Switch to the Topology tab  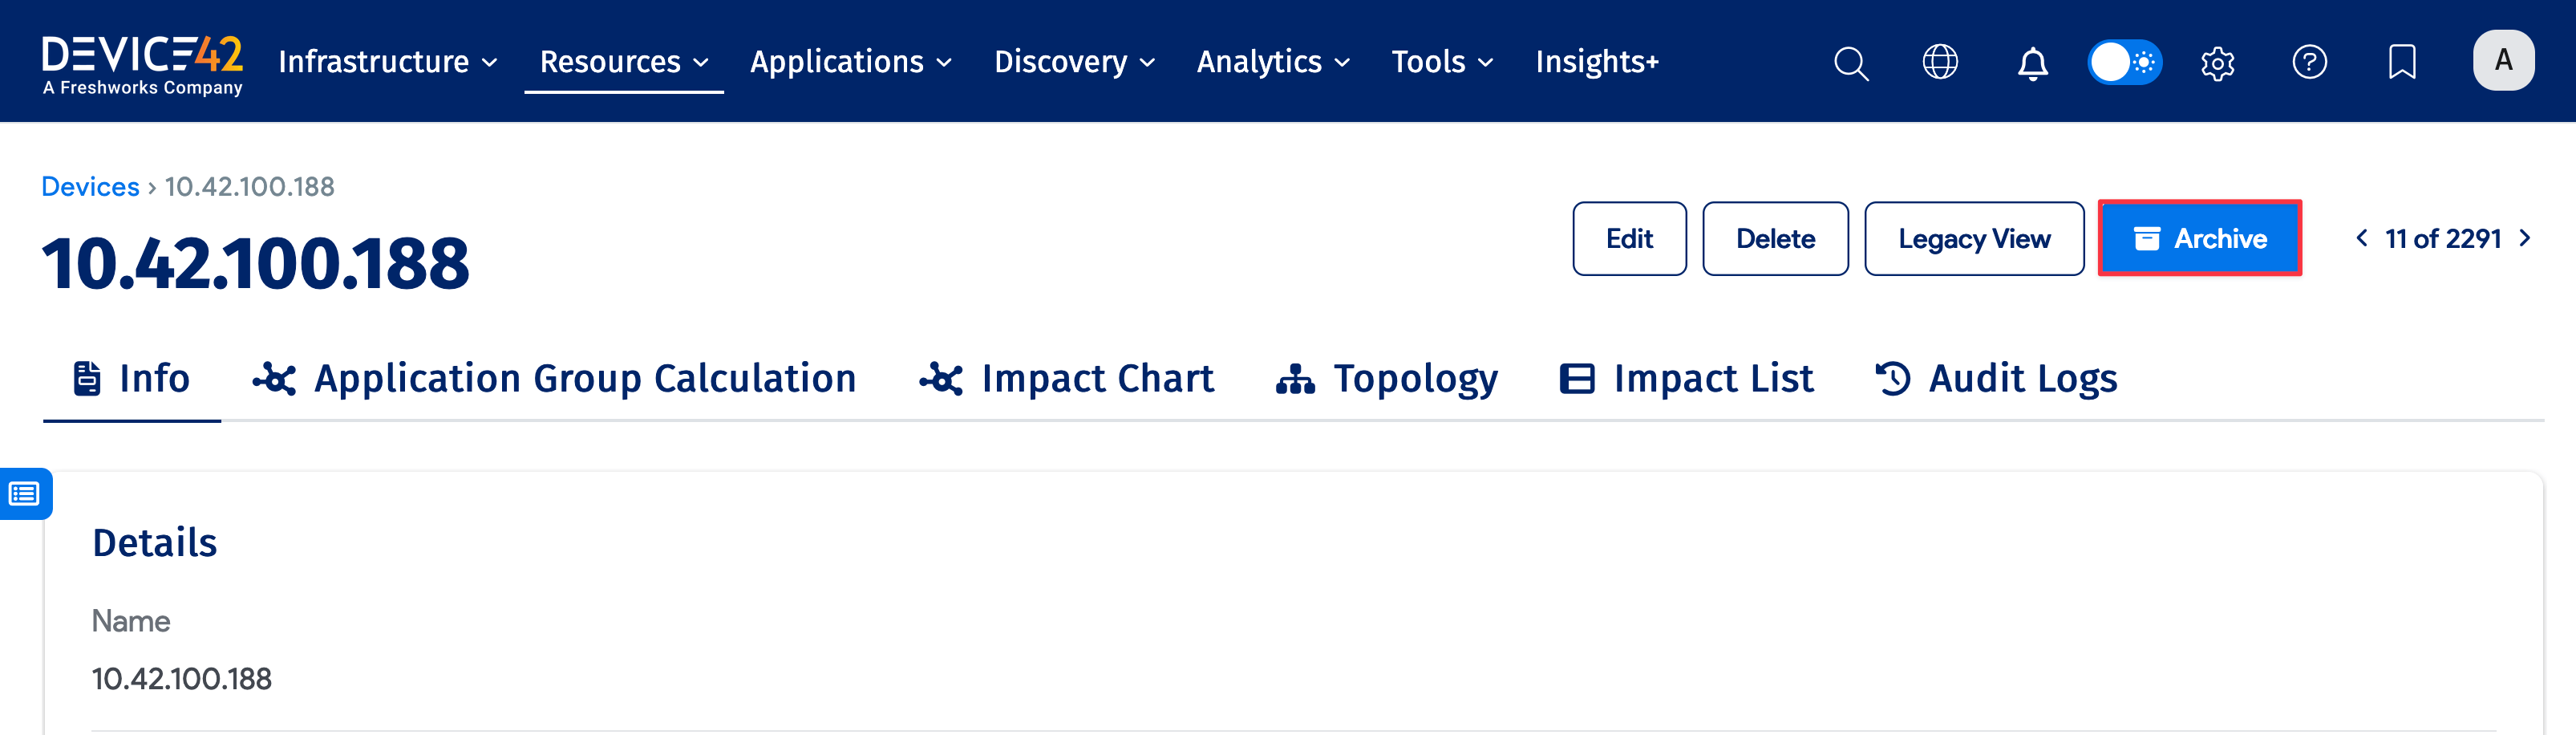point(1387,379)
